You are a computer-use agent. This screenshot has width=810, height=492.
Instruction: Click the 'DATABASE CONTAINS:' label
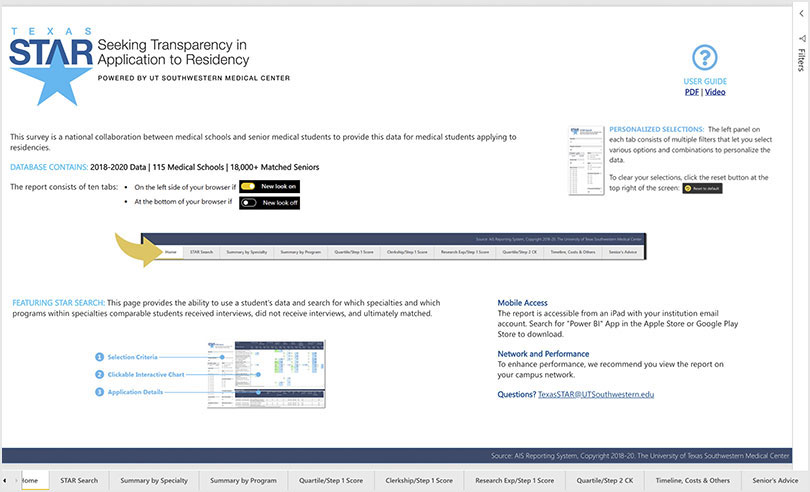49,167
